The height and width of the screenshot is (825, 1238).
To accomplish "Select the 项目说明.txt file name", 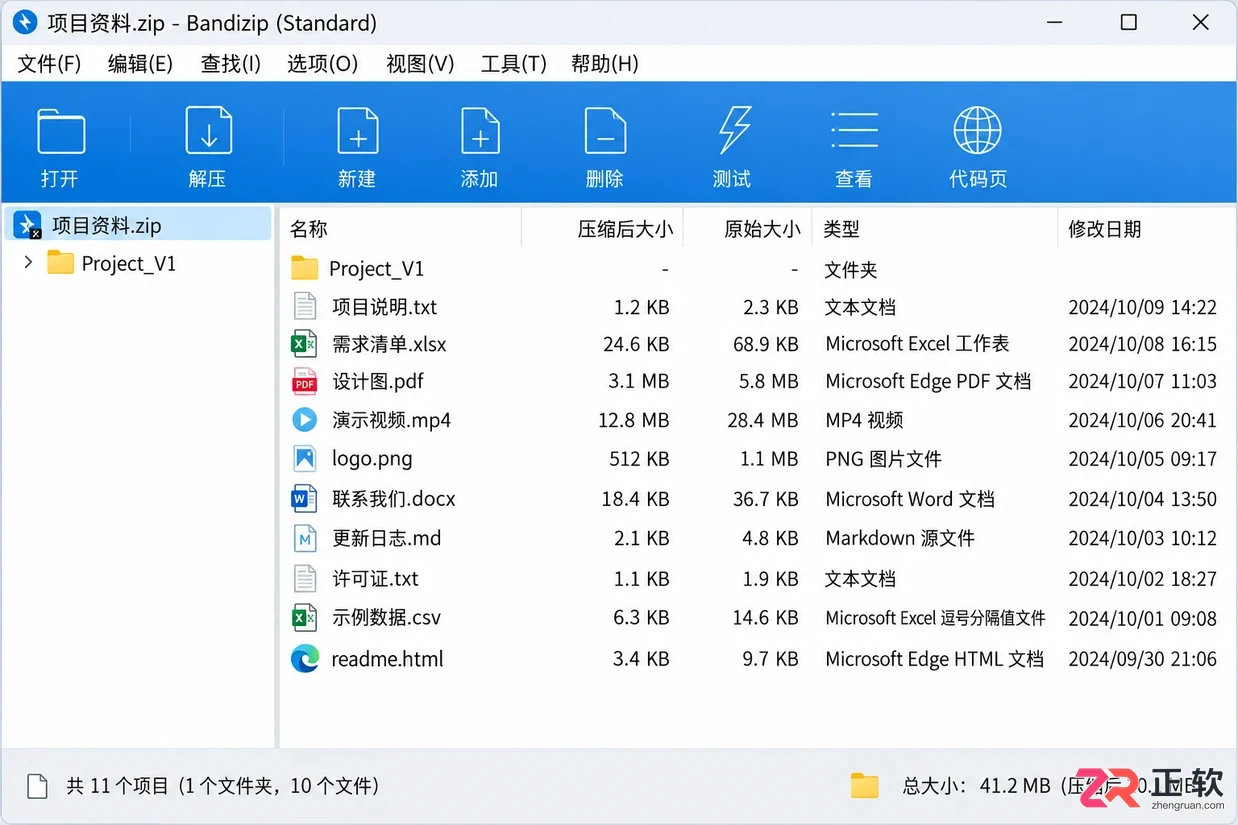I will click(x=385, y=307).
